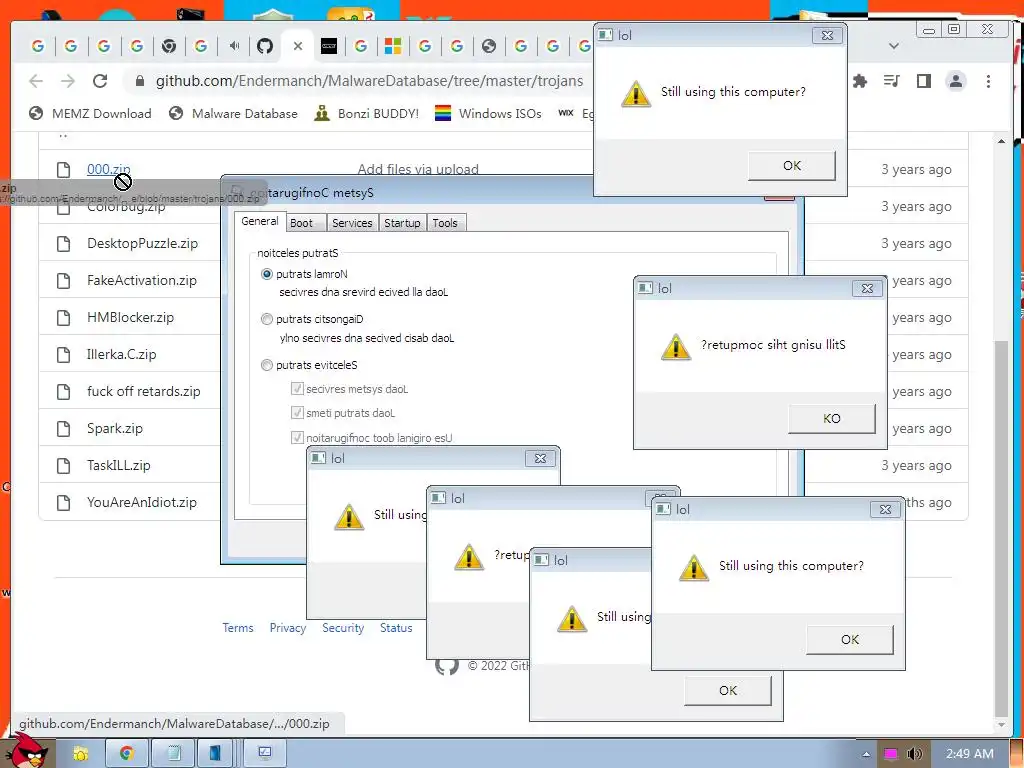This screenshot has width=1024, height=768.
Task: Click file icon beside DesktopPuzzle.zip
Action: [x=63, y=244]
